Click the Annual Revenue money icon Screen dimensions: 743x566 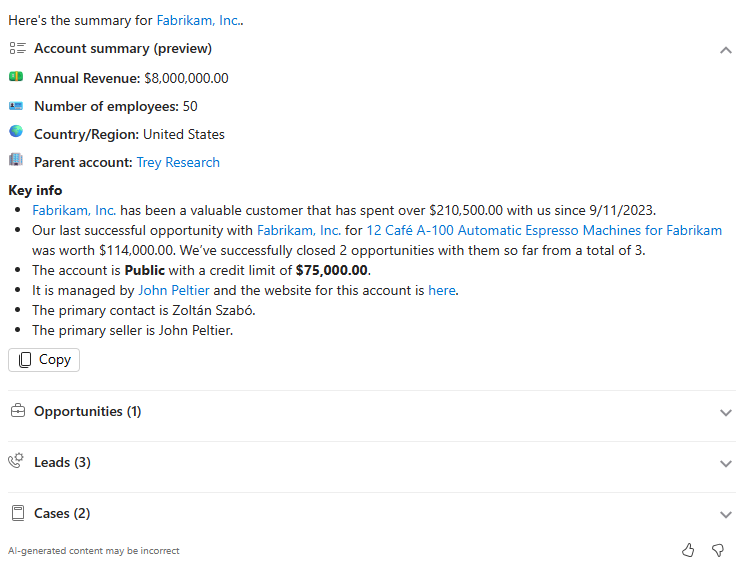coord(16,77)
